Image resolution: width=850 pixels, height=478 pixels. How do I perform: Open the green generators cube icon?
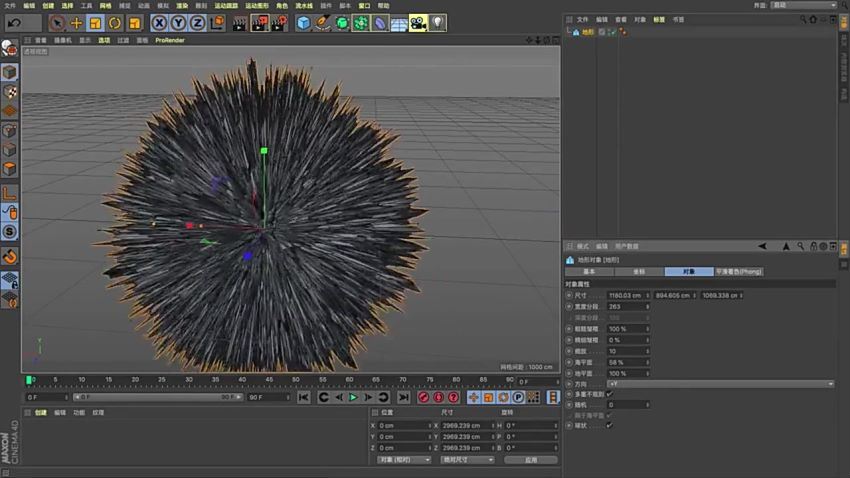pos(342,23)
